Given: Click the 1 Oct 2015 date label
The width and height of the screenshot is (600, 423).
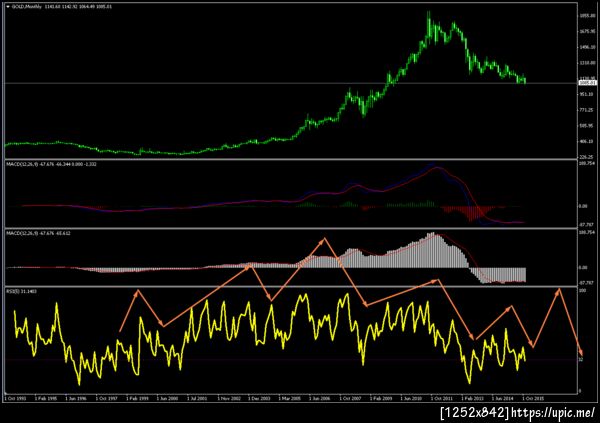Looking at the screenshot, I should point(533,399).
